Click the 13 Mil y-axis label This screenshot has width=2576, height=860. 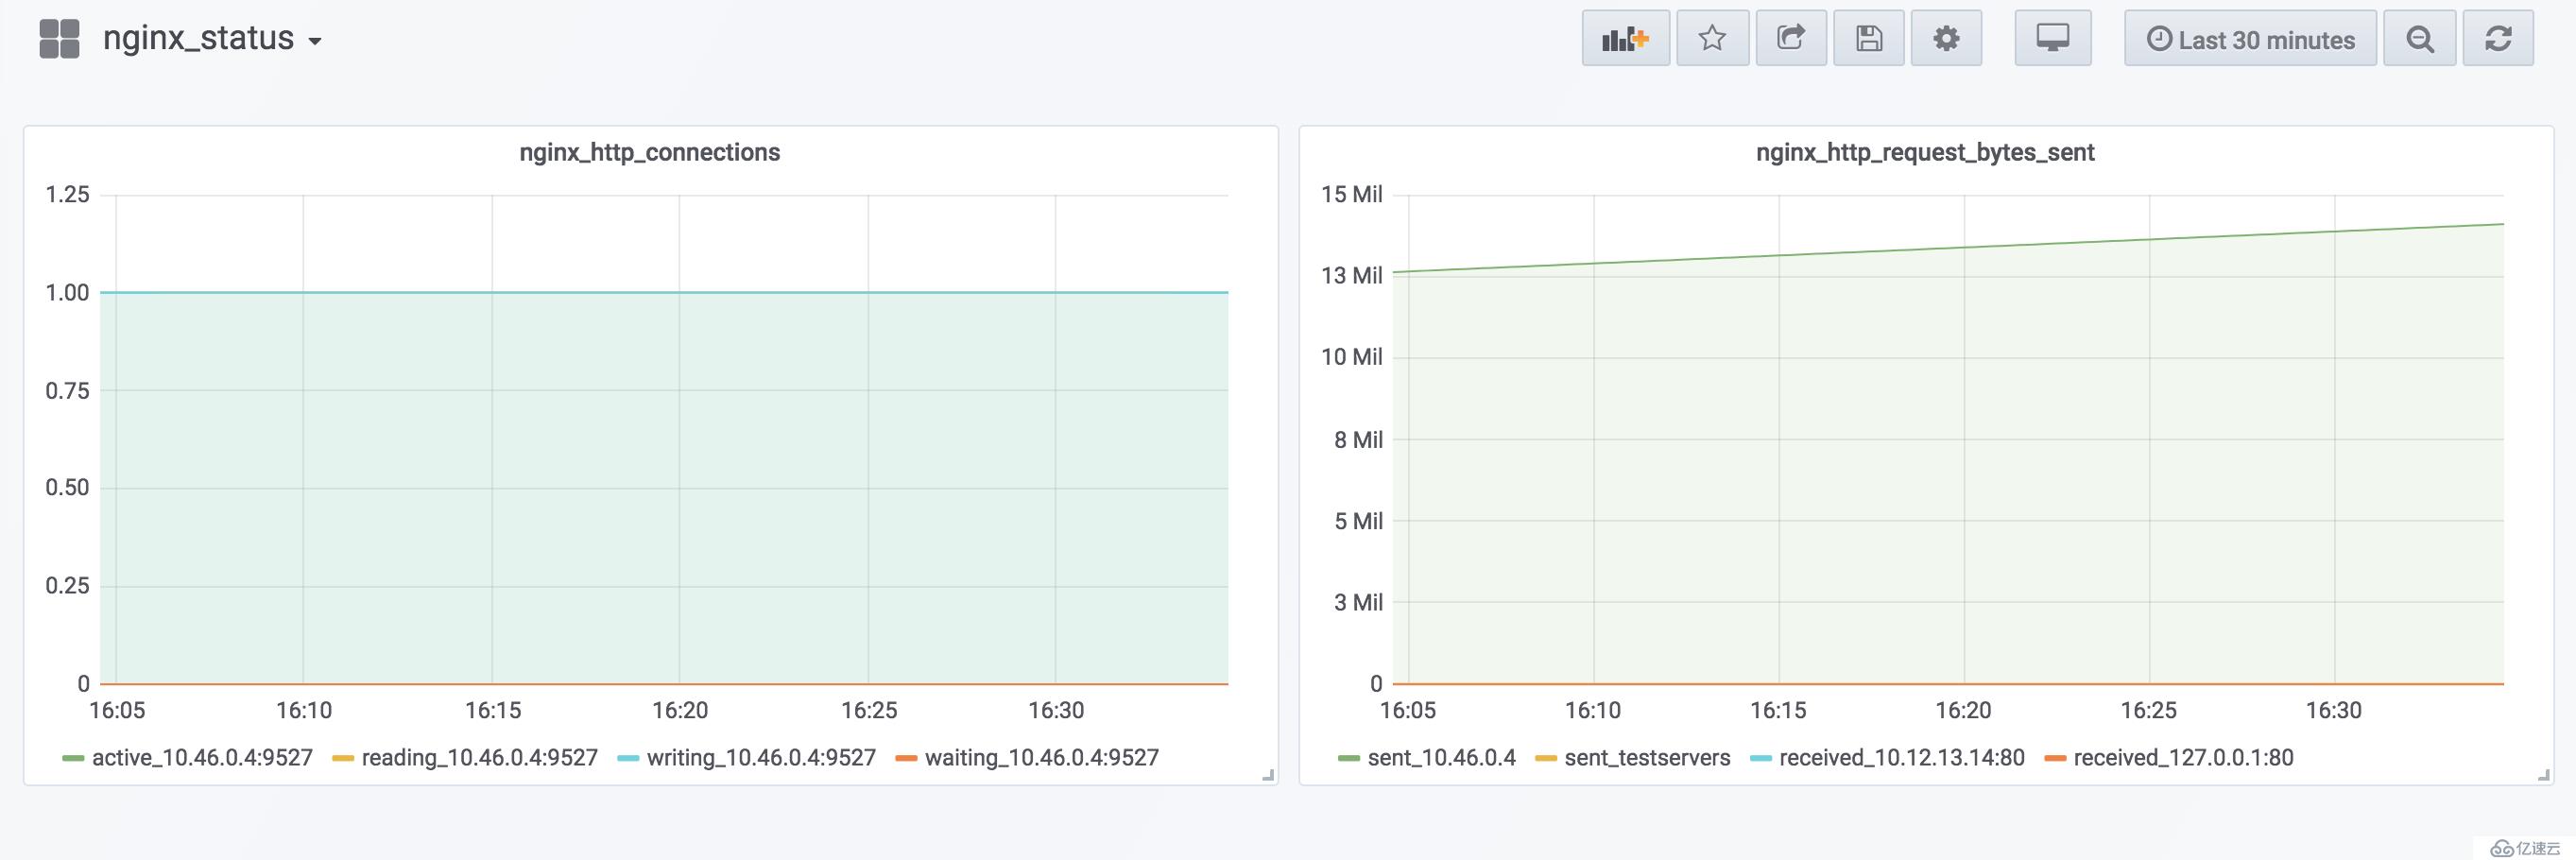[x=1351, y=276]
